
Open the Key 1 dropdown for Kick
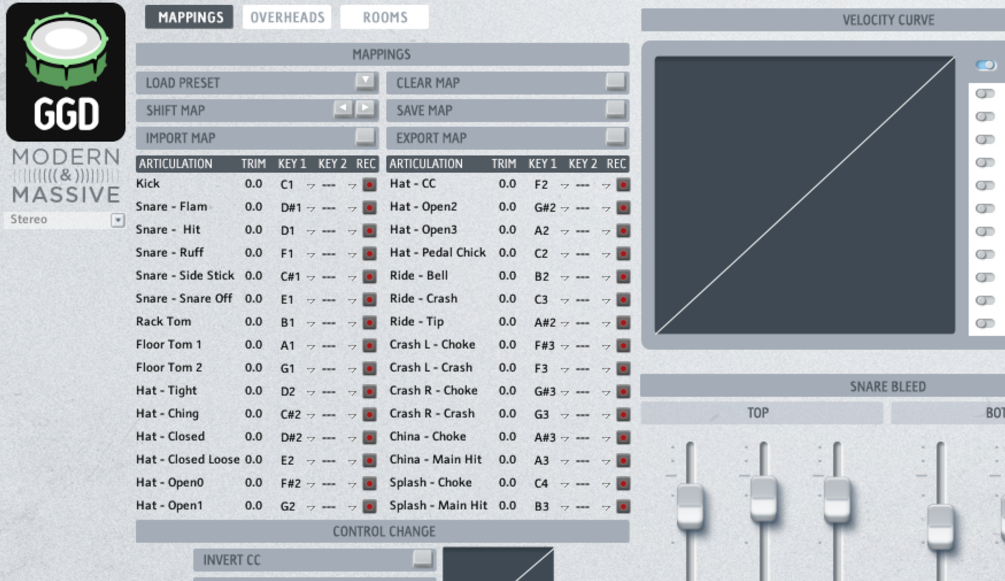point(302,183)
